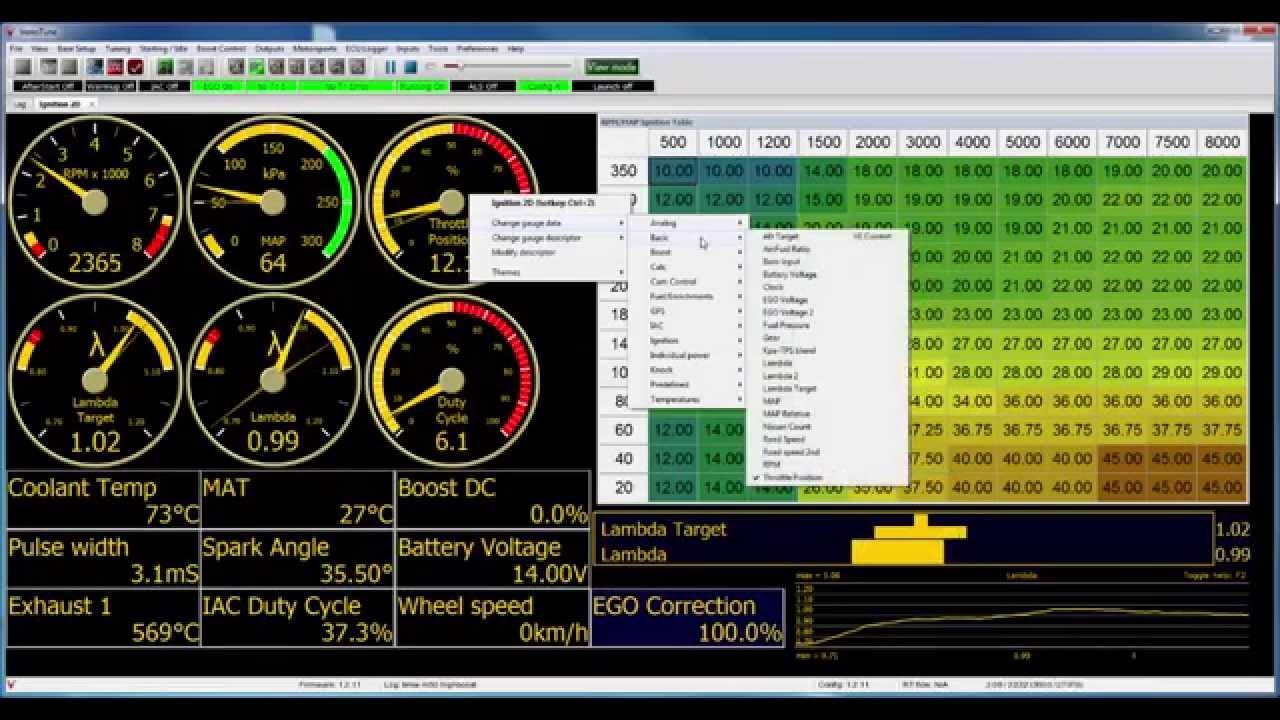Open the Tuning menu
The image size is (1280, 720).
pos(118,48)
